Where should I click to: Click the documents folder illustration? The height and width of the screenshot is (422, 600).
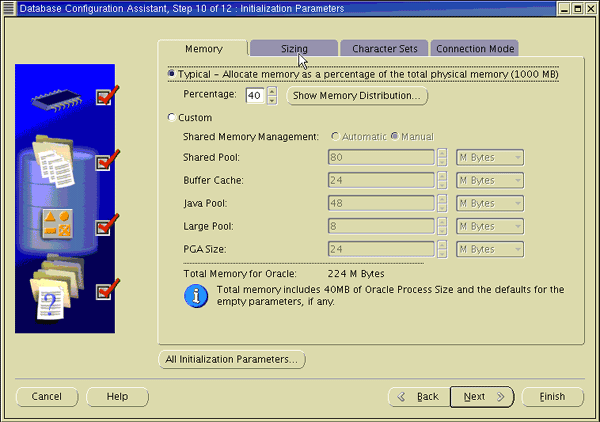click(54, 161)
